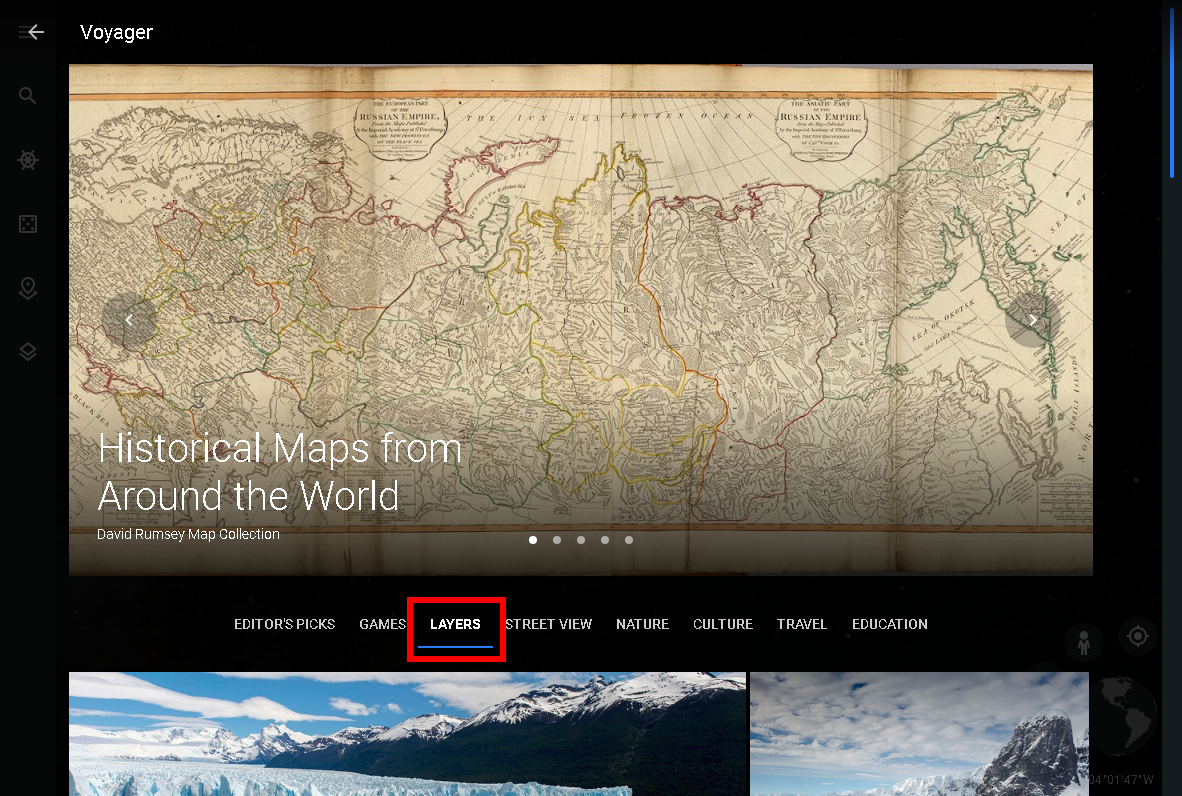This screenshot has height=796, width=1182.
Task: Select the second carousel pagination dot
Action: pos(557,540)
